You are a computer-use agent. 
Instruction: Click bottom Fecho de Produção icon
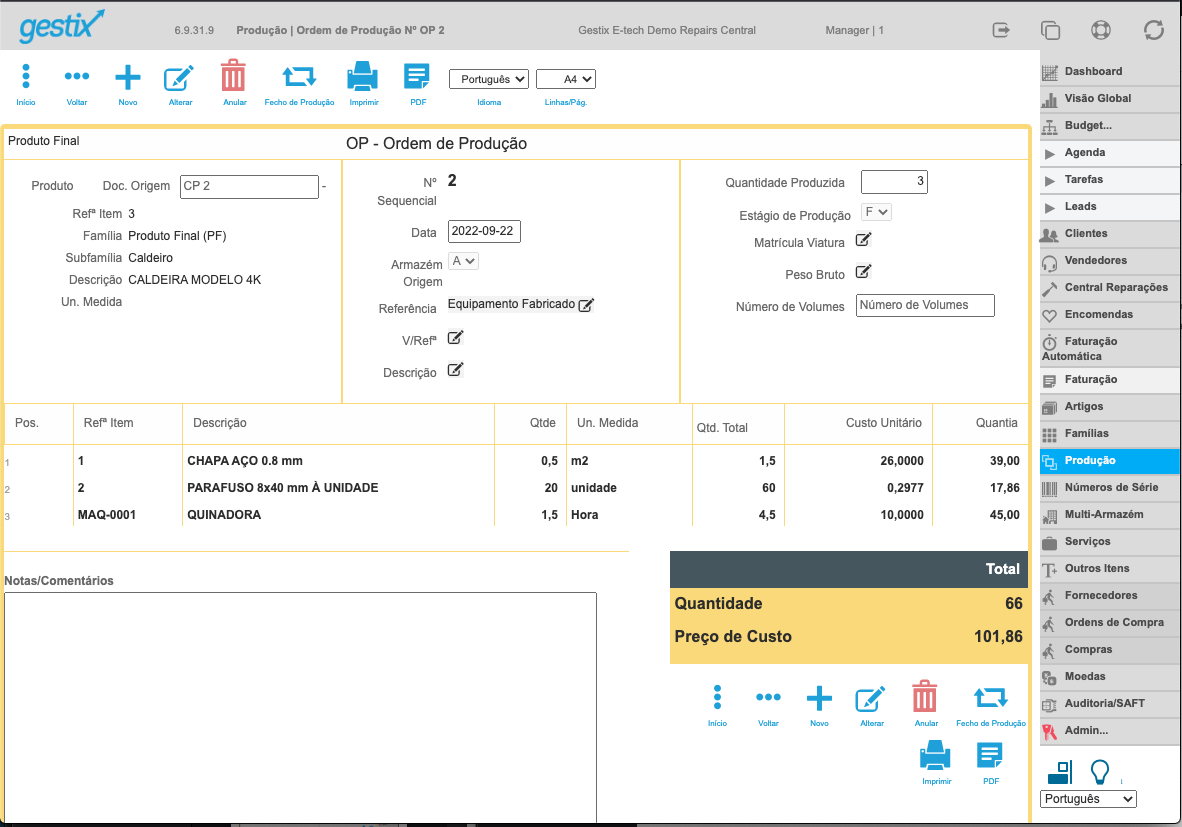[x=991, y=697]
